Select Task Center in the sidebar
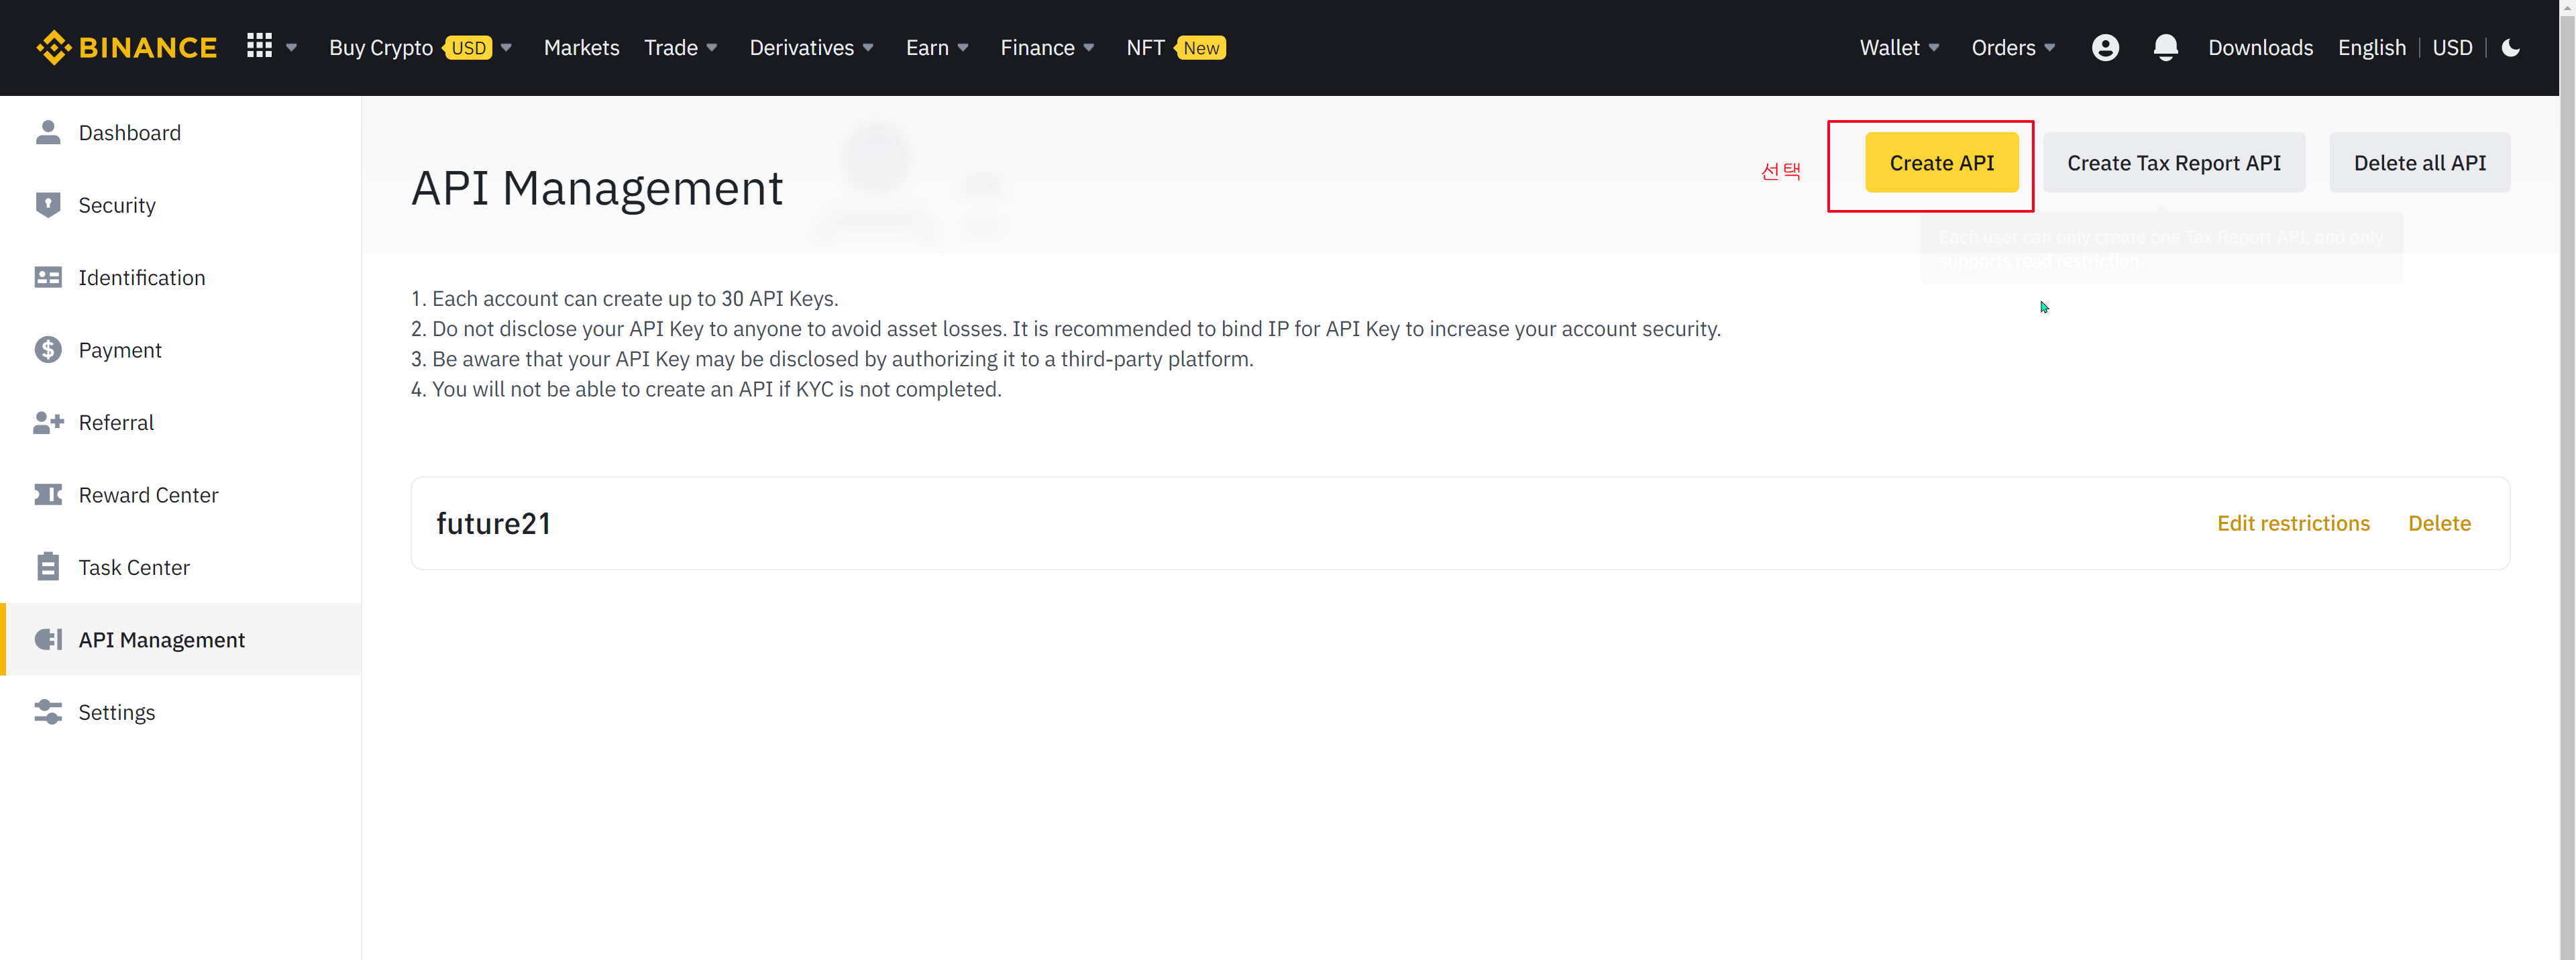The image size is (2576, 960). coord(134,567)
